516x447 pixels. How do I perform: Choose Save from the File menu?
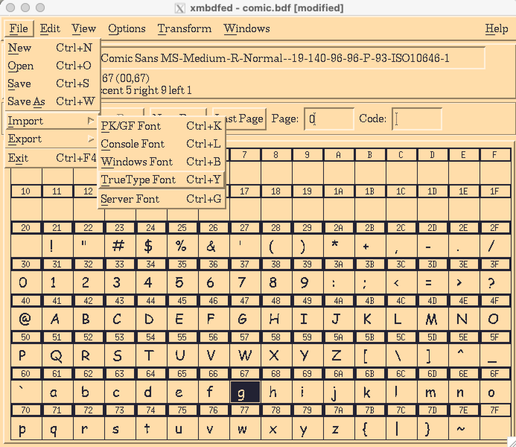[x=52, y=83]
